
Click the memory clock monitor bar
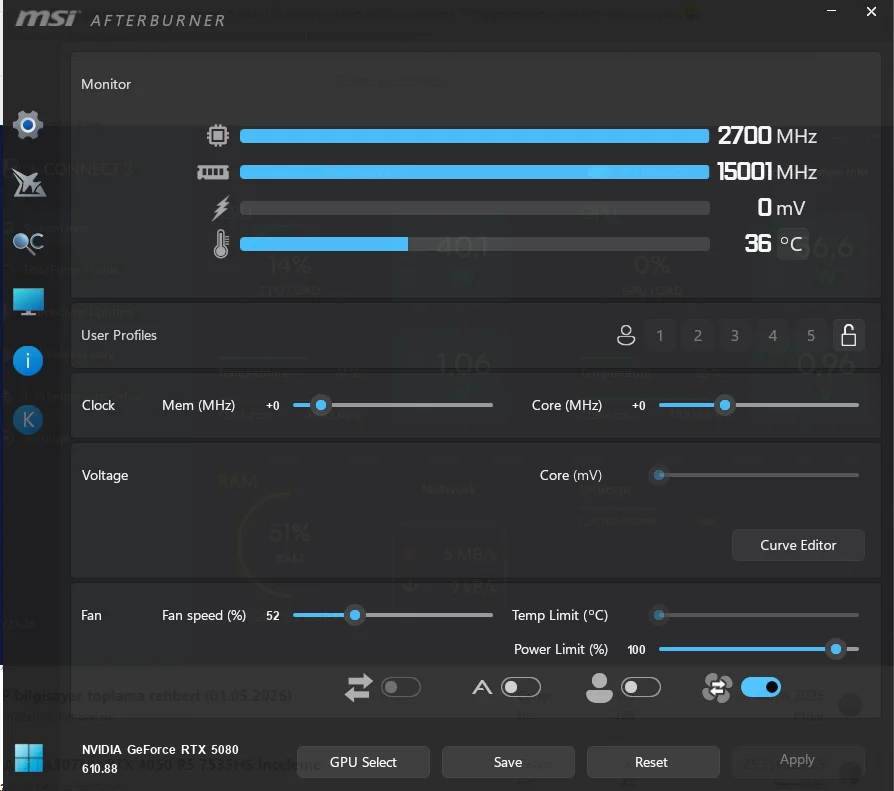[x=474, y=172]
